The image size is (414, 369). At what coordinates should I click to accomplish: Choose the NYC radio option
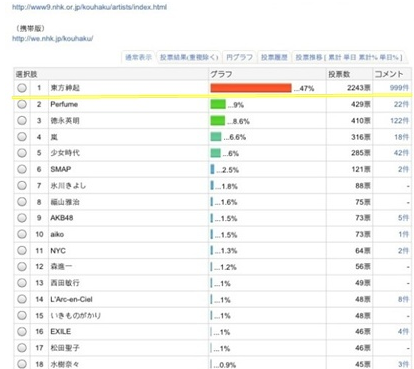(x=22, y=251)
